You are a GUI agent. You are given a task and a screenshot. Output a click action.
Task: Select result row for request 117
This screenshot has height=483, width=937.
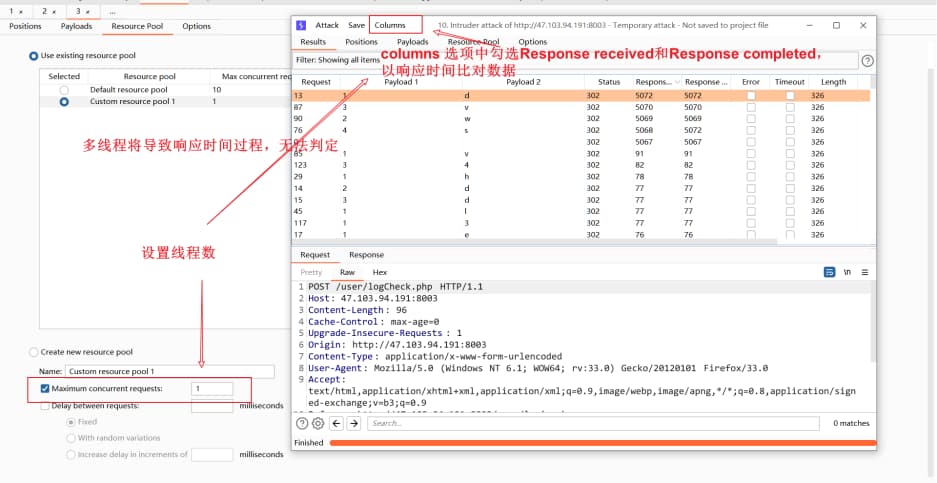pos(581,223)
